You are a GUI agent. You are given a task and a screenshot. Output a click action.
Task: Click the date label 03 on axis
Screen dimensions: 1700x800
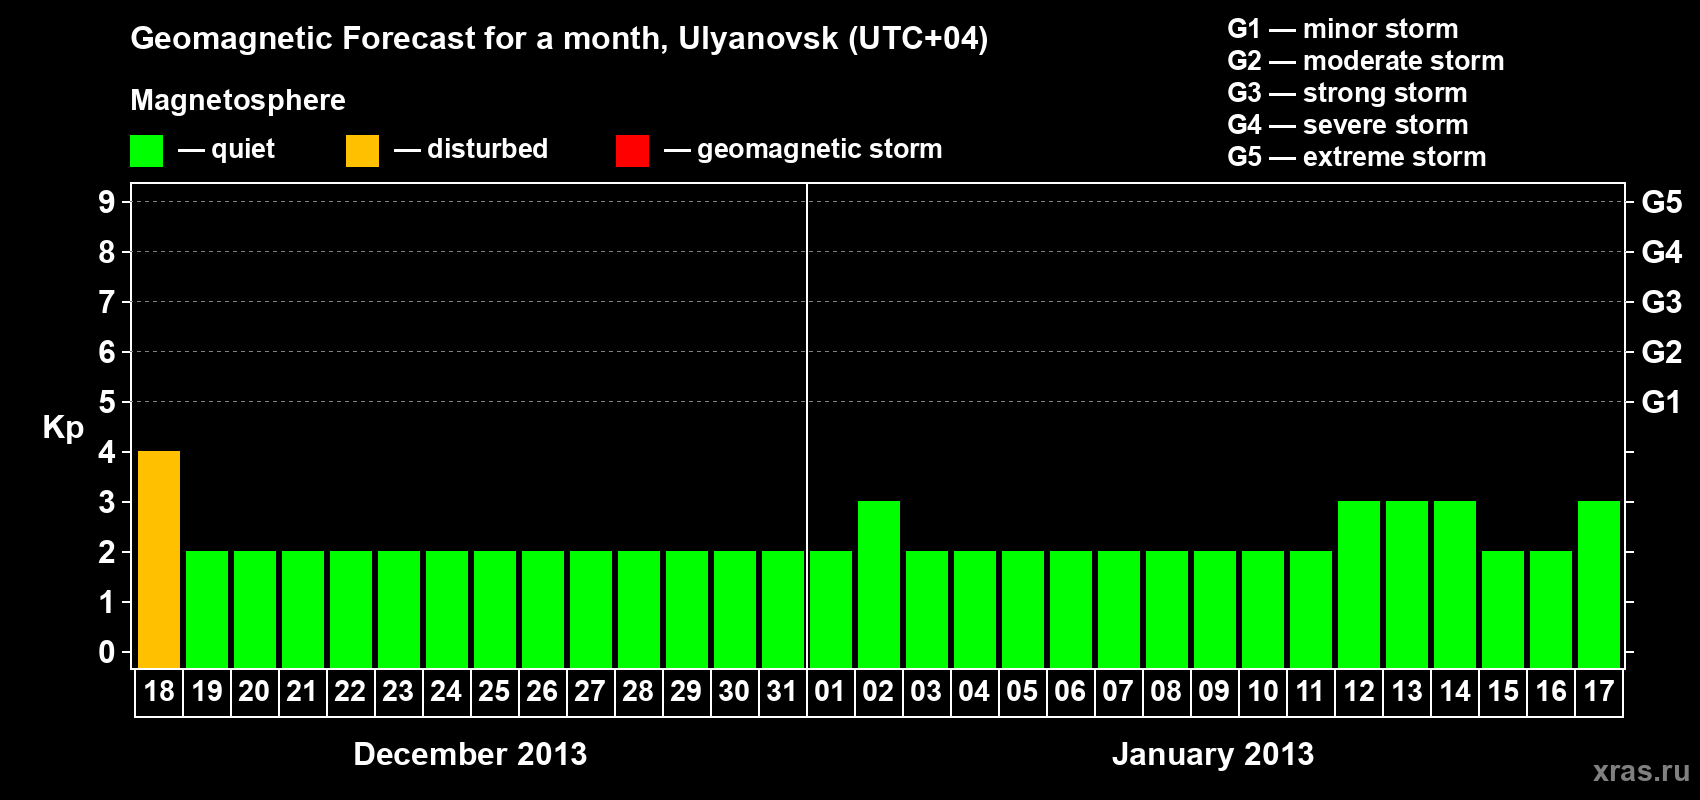(926, 691)
